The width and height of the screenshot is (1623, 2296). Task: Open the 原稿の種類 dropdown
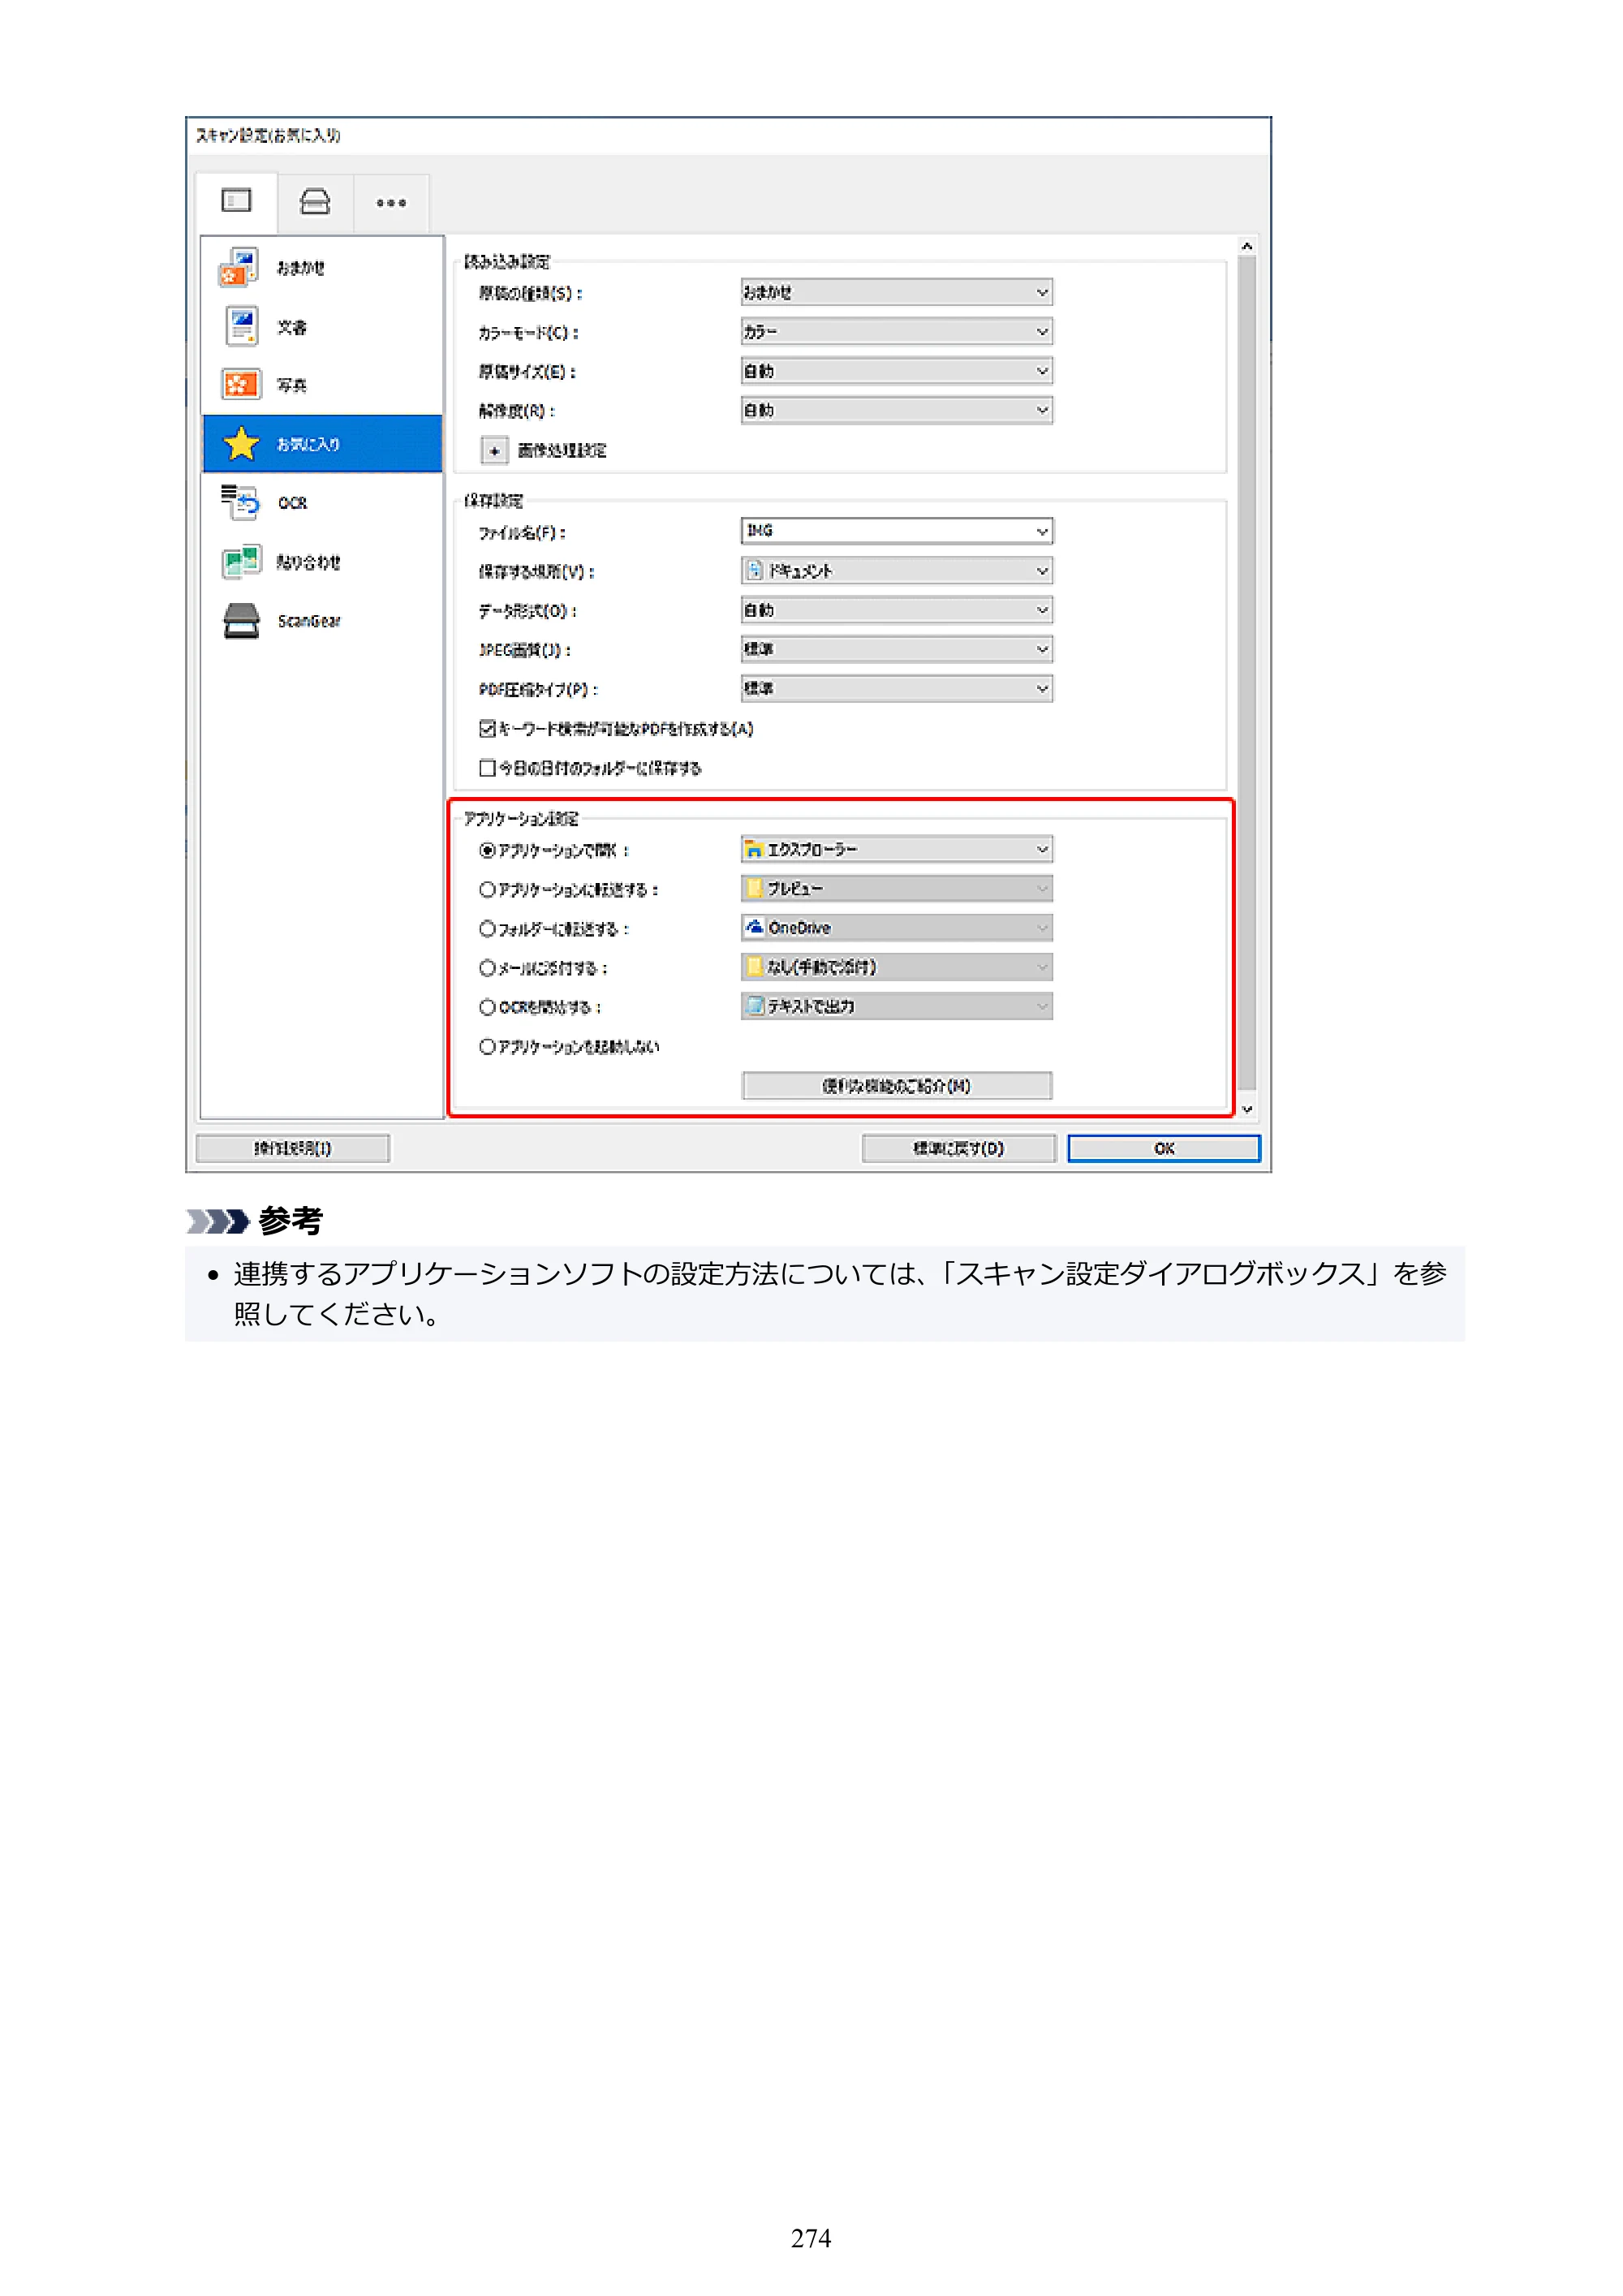(896, 292)
